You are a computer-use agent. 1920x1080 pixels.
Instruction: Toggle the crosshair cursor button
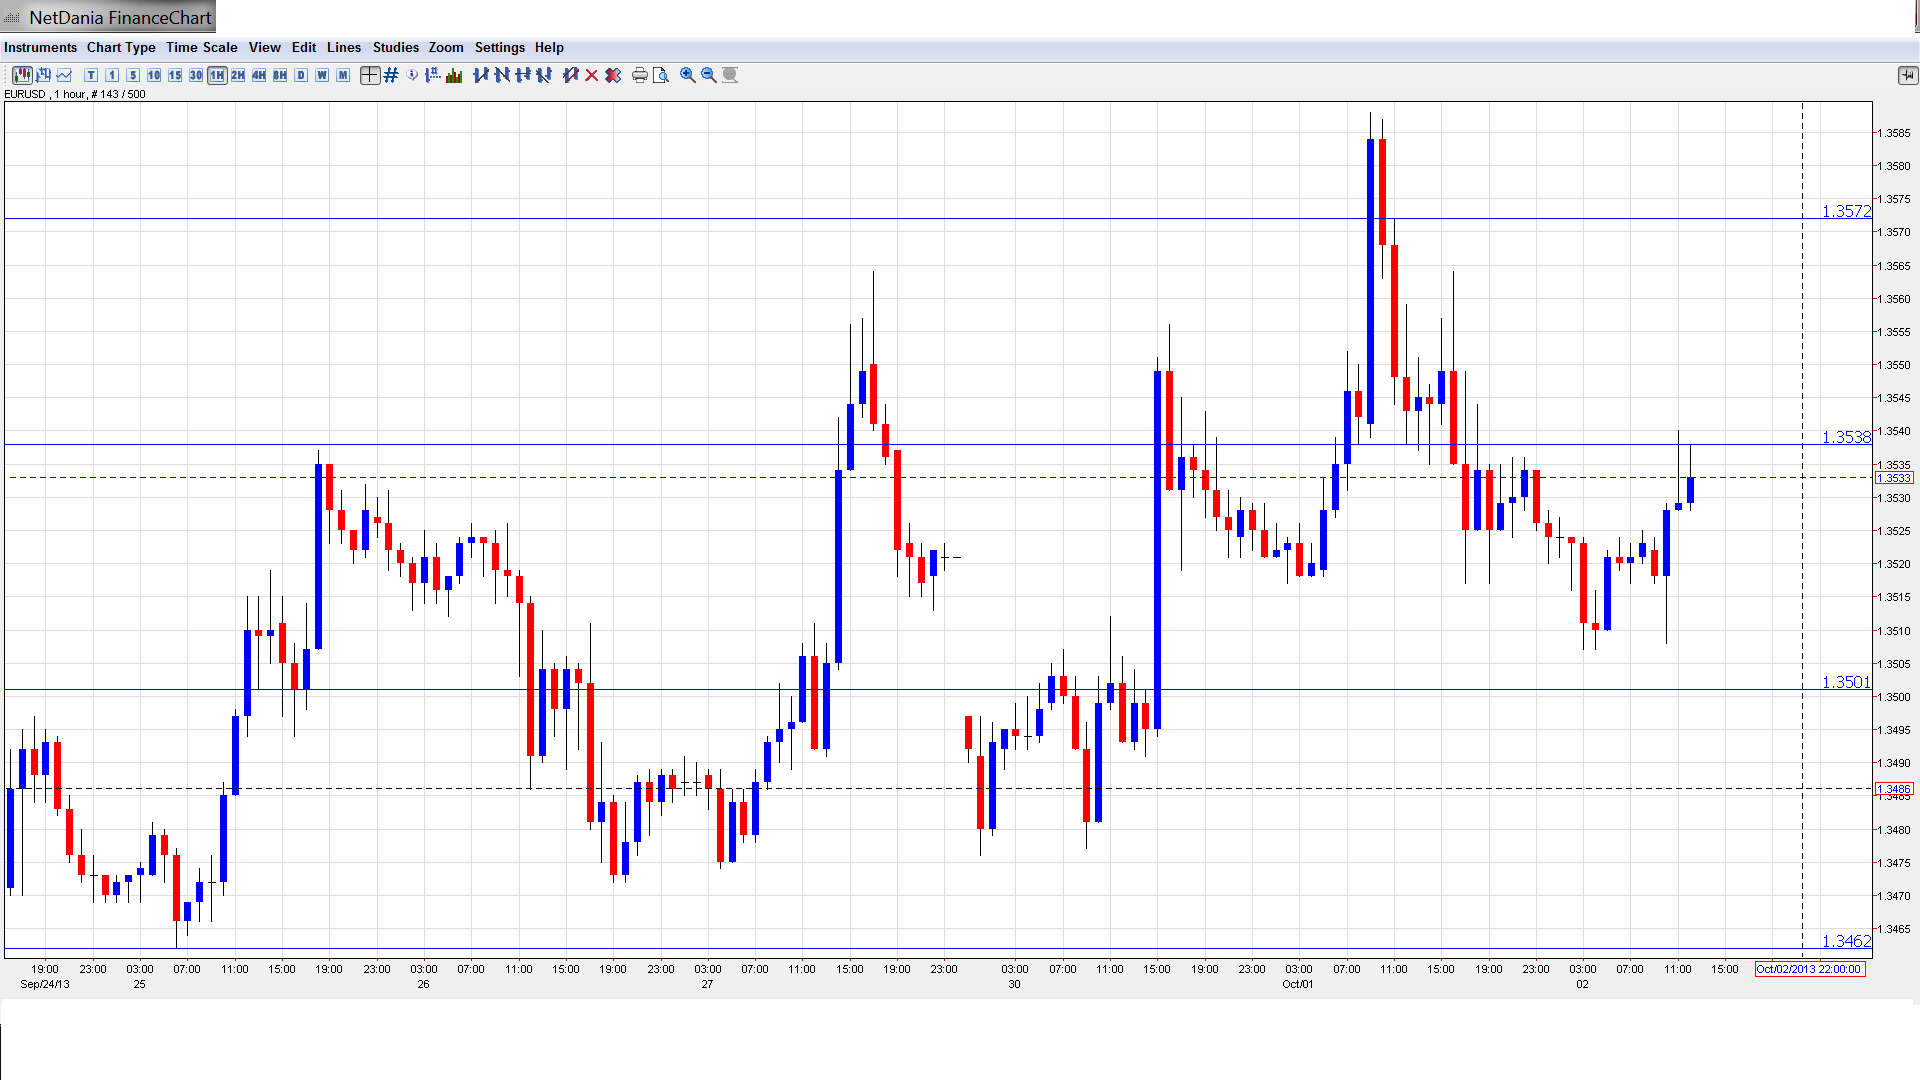(369, 75)
